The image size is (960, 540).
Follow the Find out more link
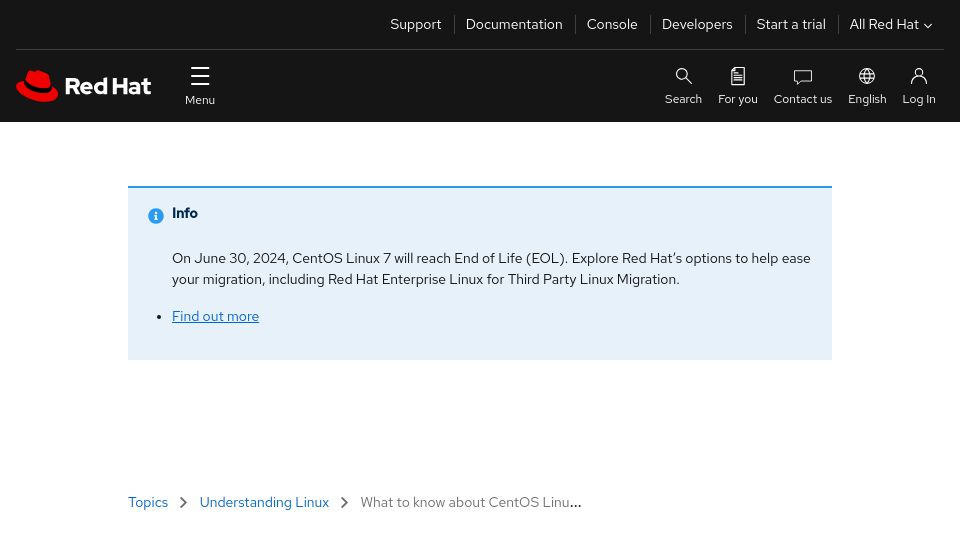(216, 317)
